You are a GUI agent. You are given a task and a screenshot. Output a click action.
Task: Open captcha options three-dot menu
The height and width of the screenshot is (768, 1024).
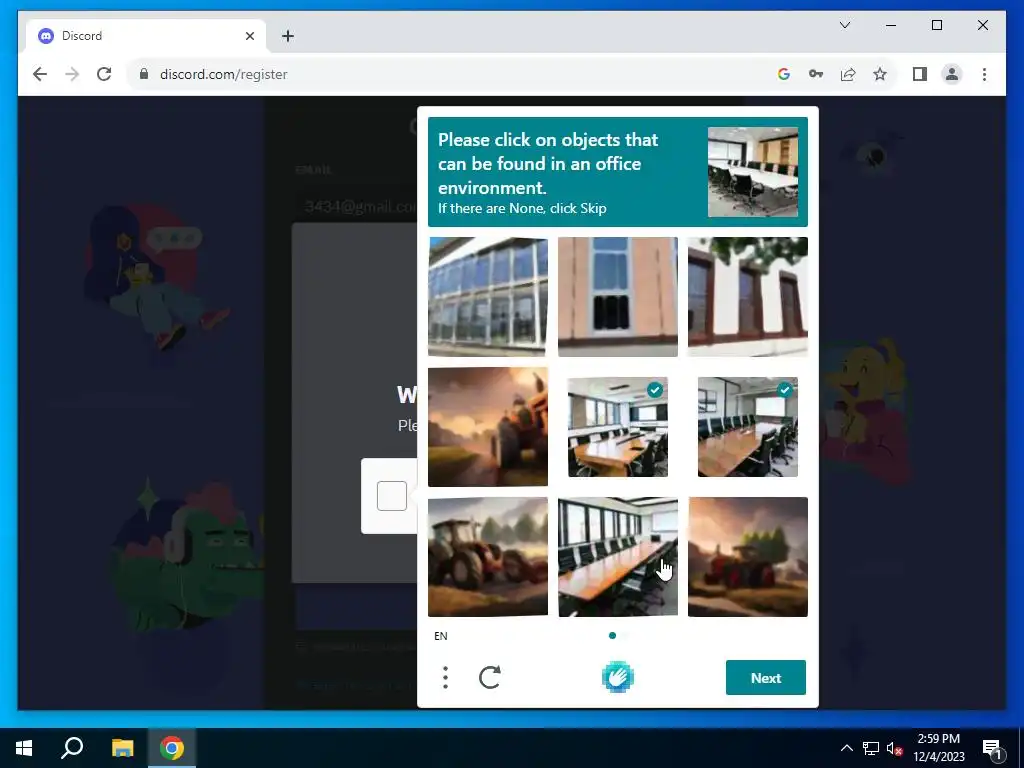click(x=445, y=677)
